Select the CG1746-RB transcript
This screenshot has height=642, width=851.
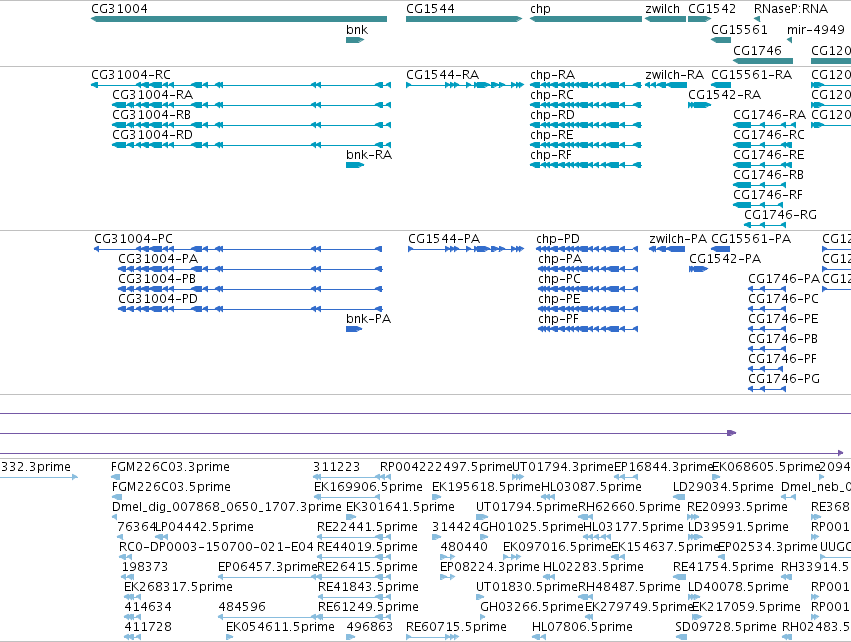[760, 185]
